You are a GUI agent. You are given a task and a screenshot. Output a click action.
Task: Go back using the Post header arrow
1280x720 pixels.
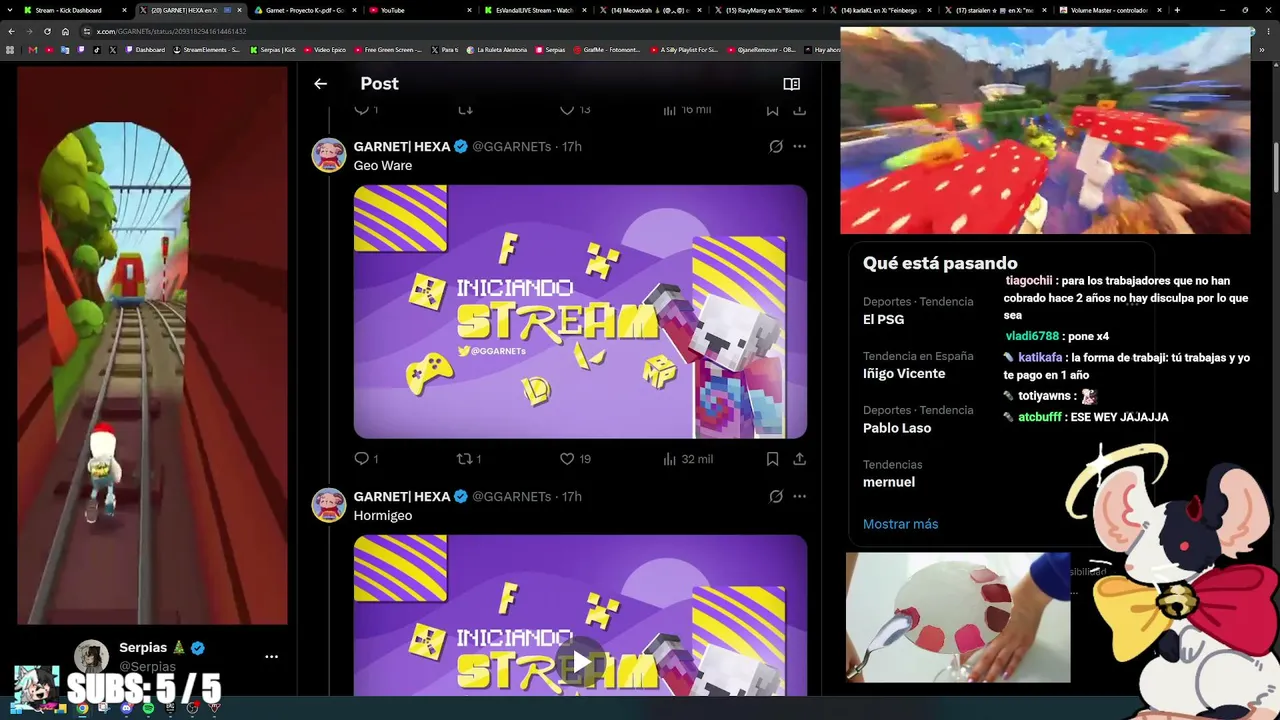(x=320, y=84)
